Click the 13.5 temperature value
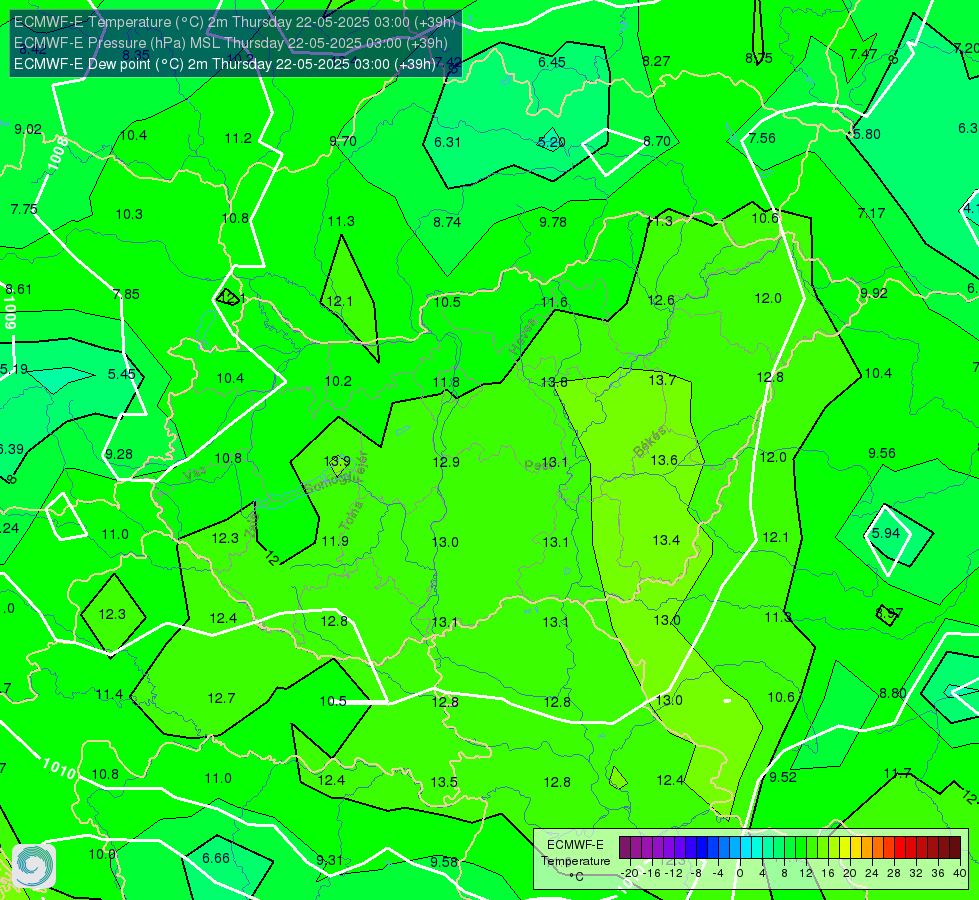 click(444, 782)
